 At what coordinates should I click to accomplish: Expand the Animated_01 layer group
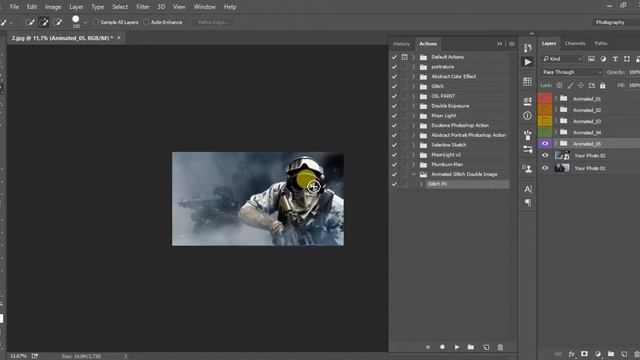click(556, 99)
